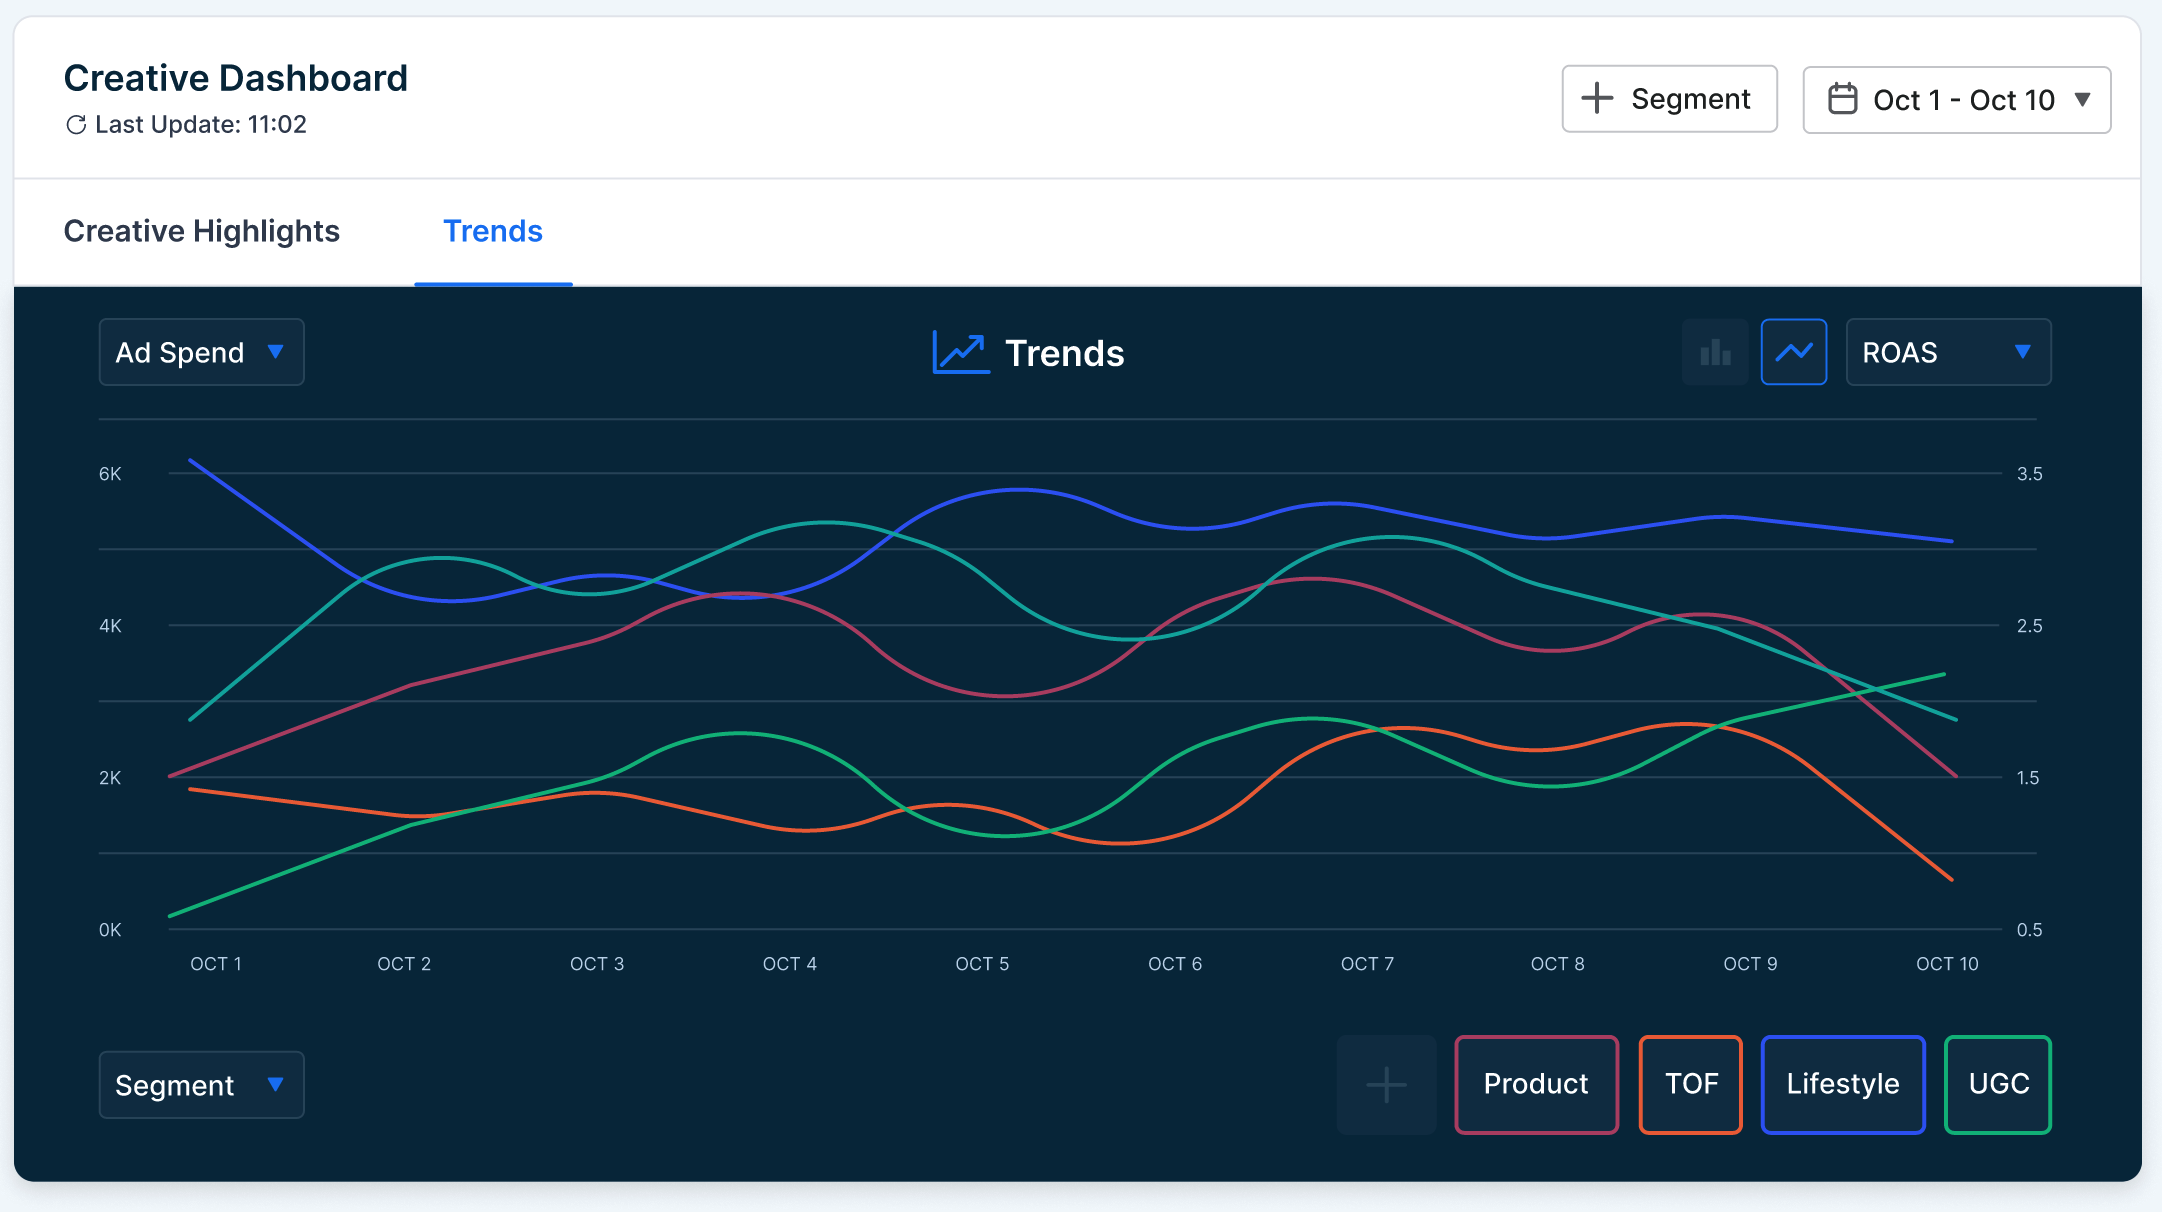Click the calendar icon in date selector
2162x1212 pixels.
click(x=1843, y=98)
